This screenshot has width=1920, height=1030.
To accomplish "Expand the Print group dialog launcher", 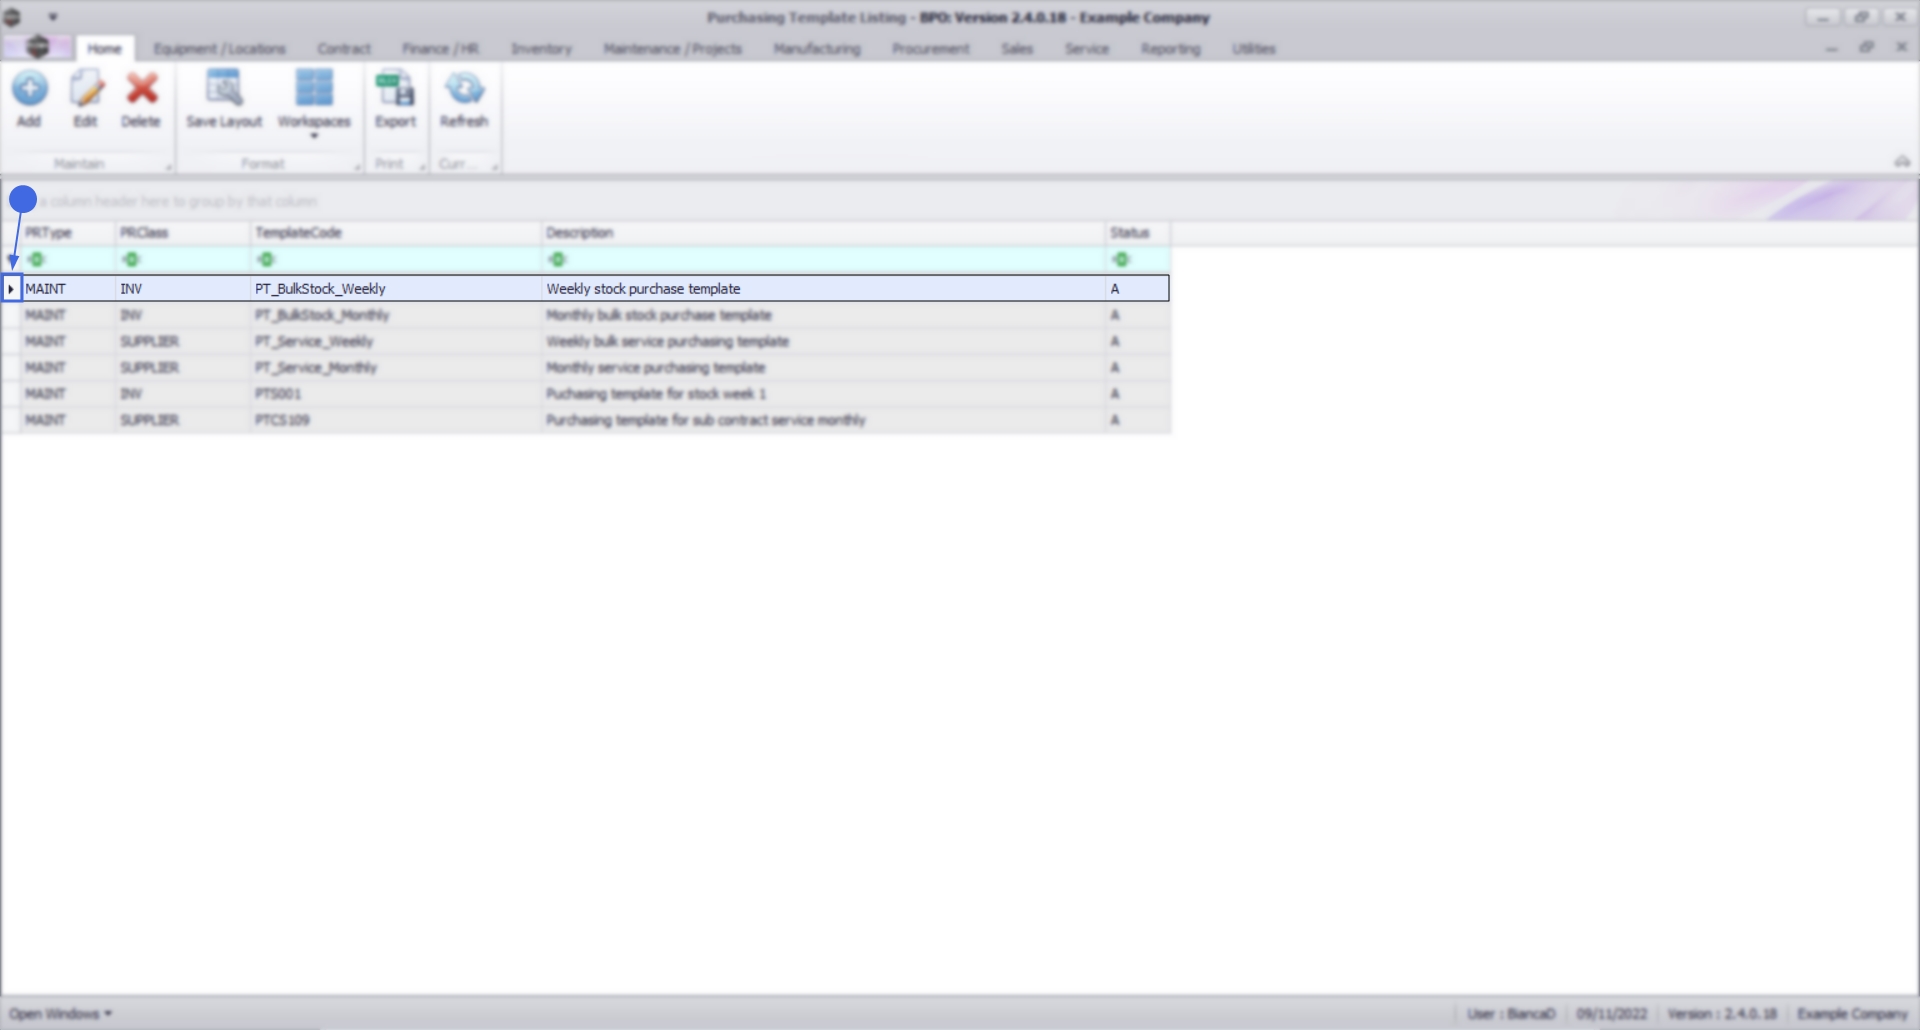I will [423, 166].
